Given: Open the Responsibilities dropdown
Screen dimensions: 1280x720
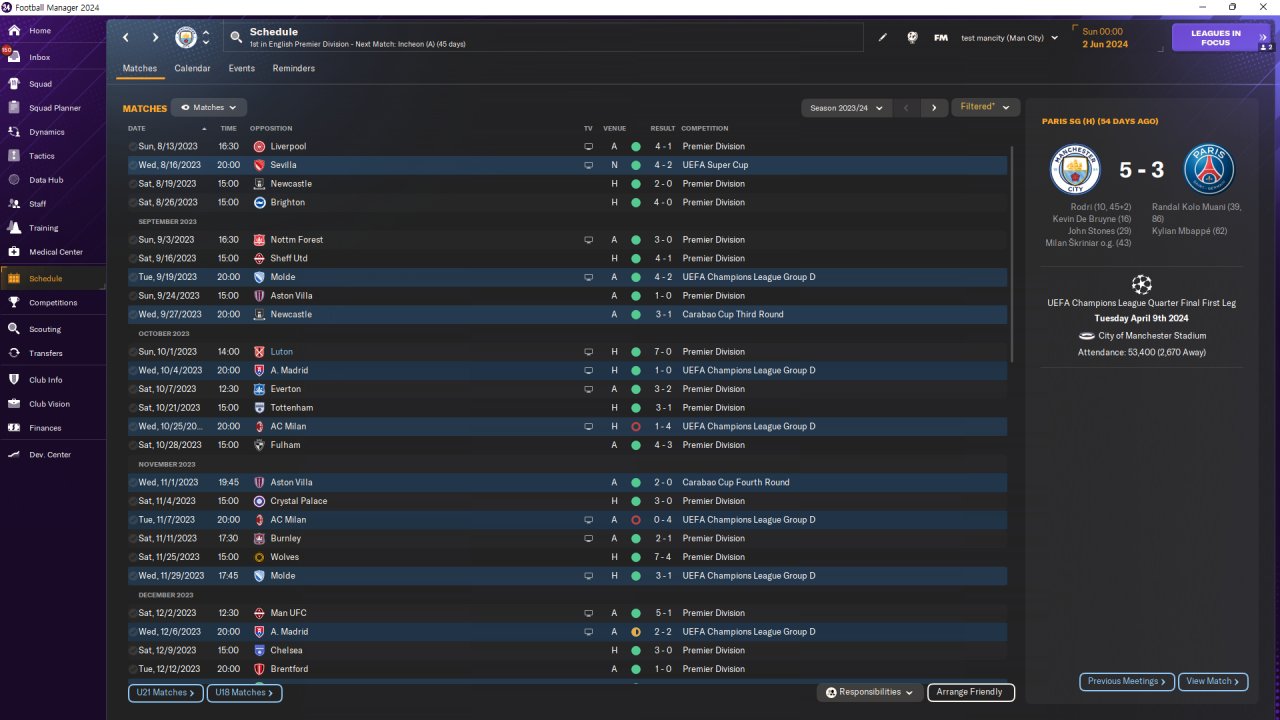Looking at the screenshot, I should coord(870,692).
